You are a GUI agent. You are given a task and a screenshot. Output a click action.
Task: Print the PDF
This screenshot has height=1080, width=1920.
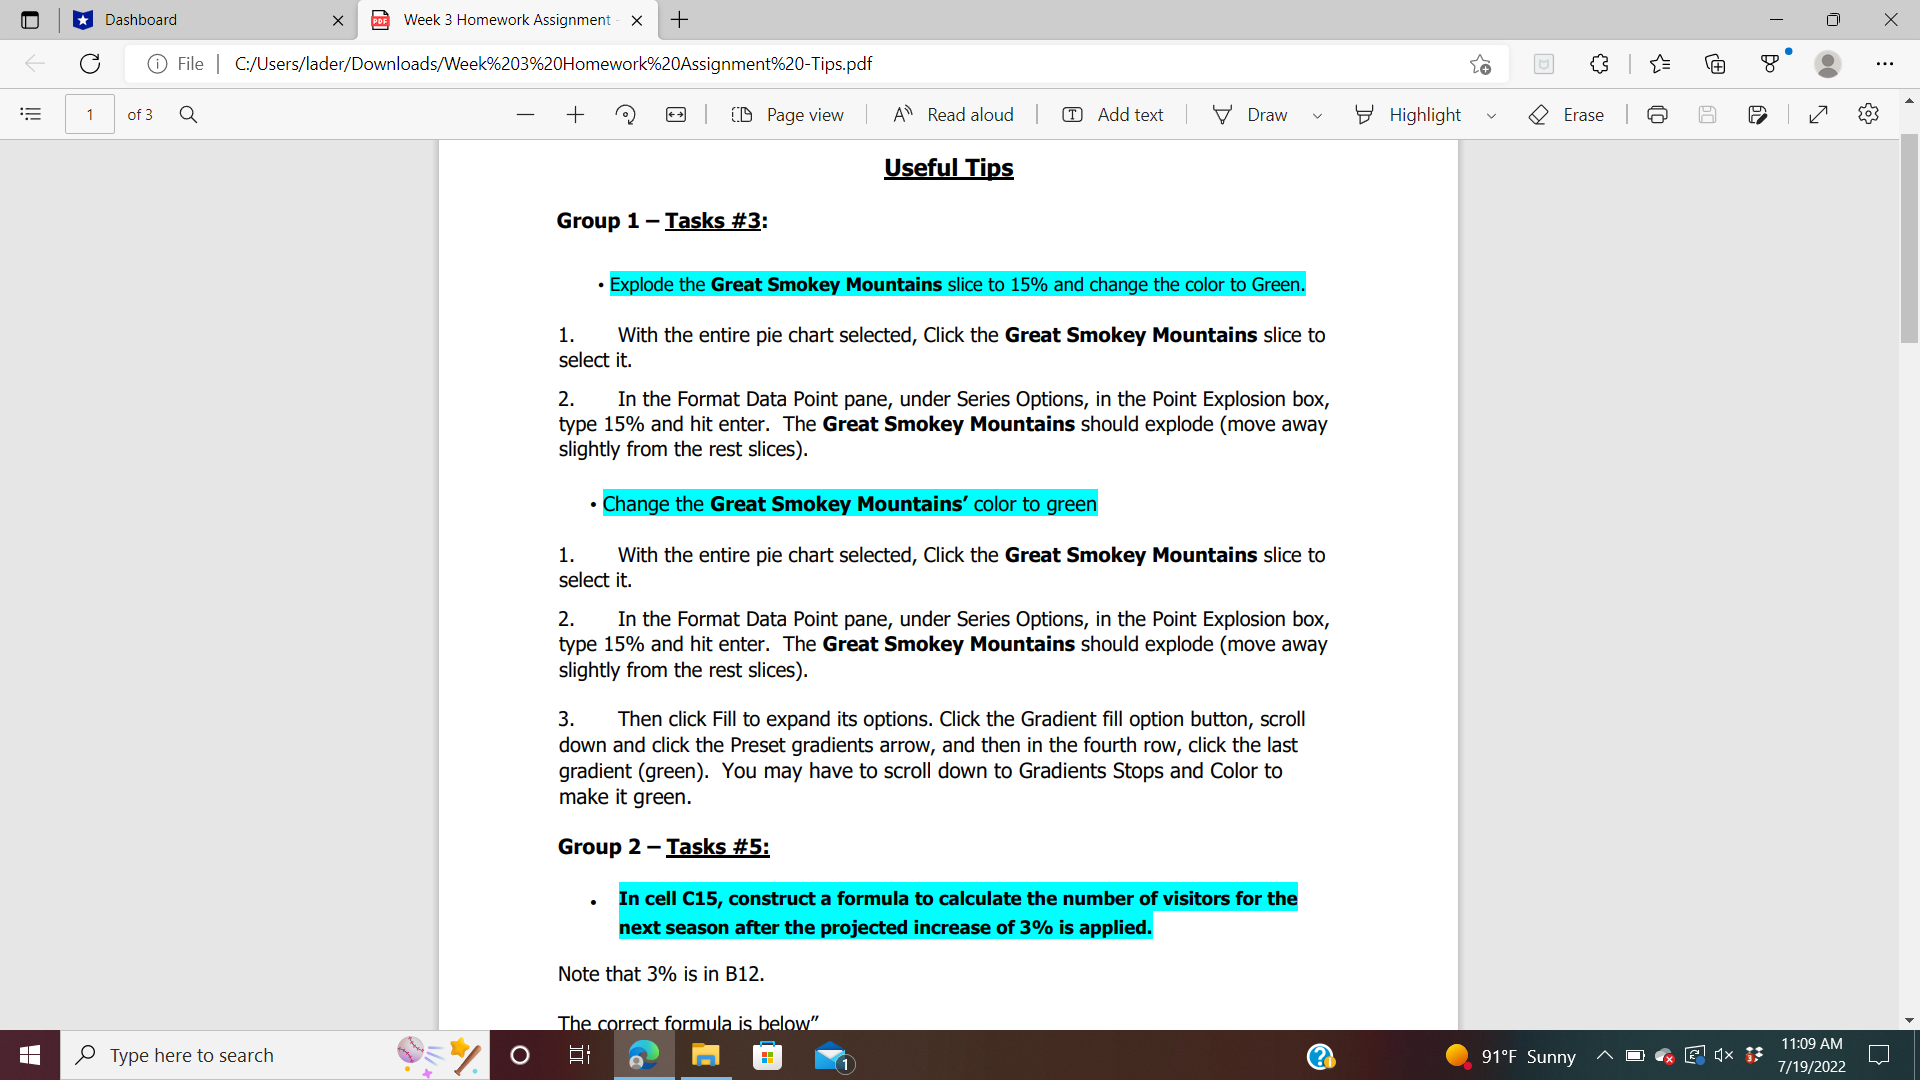(x=1657, y=114)
